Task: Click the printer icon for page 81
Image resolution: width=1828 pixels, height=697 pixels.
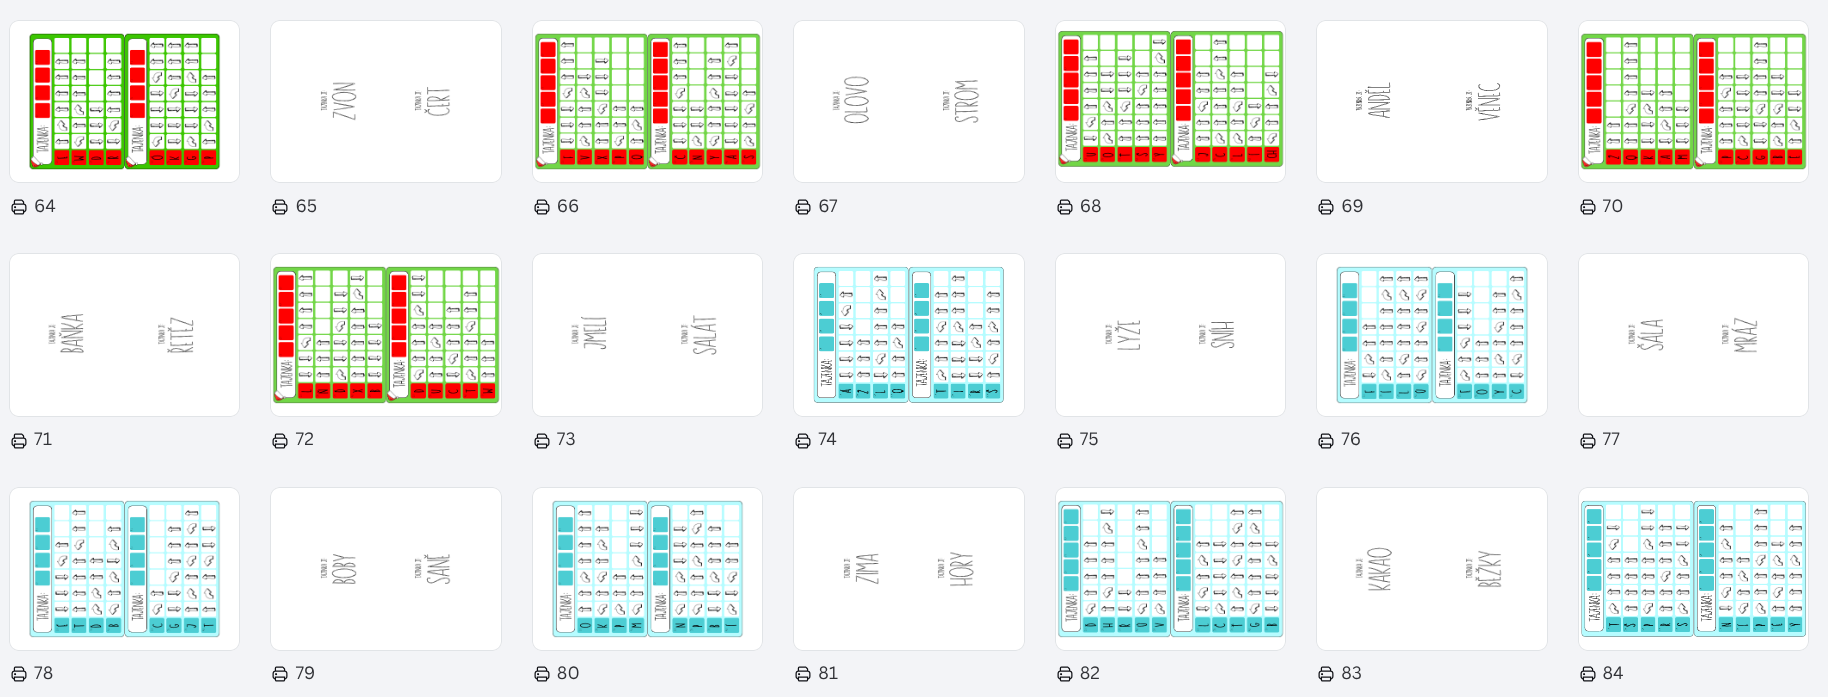Action: point(803,674)
